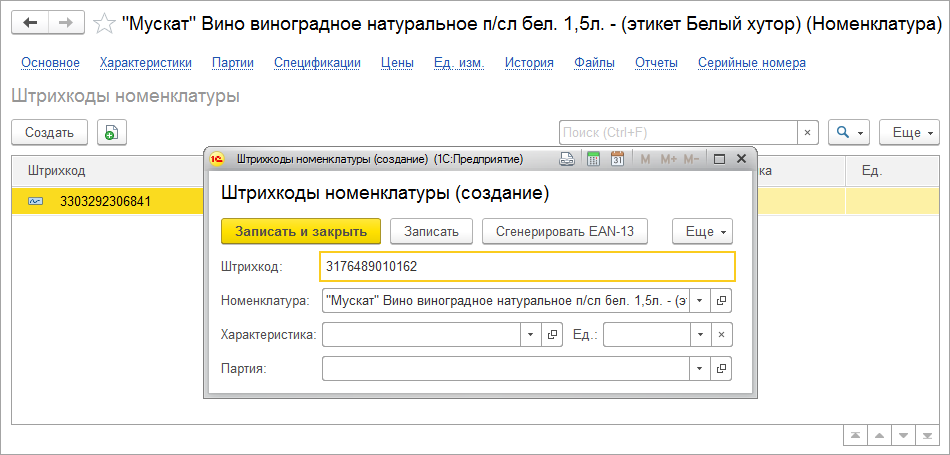Screen dimensions: 950x455
Task: Open the Ед. dropdown list
Action: pyautogui.click(x=699, y=335)
